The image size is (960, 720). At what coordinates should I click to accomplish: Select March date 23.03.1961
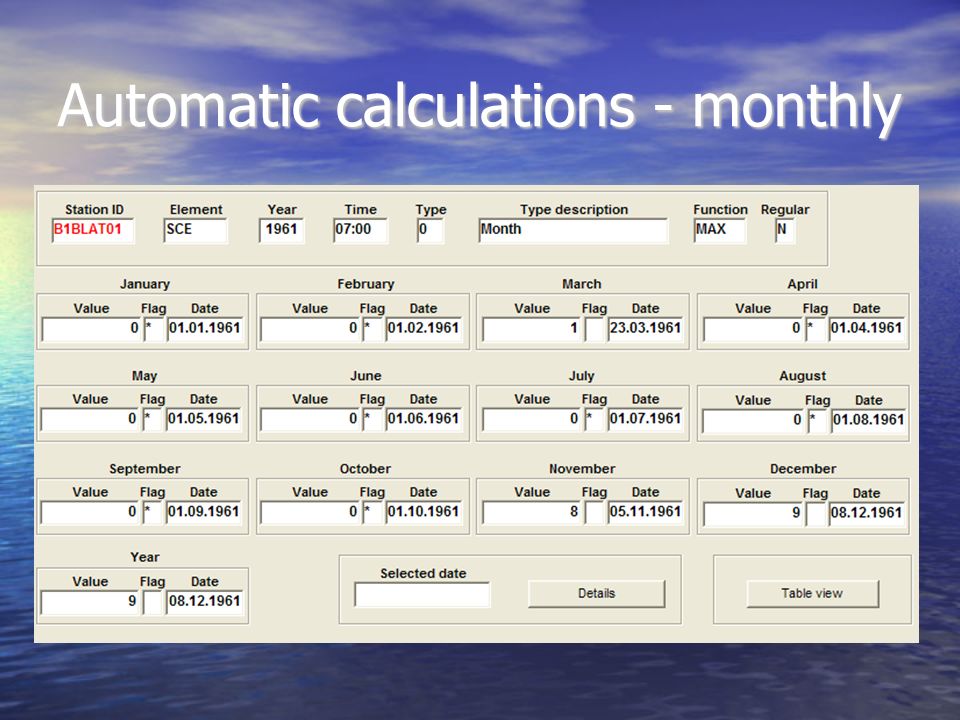[x=645, y=329]
